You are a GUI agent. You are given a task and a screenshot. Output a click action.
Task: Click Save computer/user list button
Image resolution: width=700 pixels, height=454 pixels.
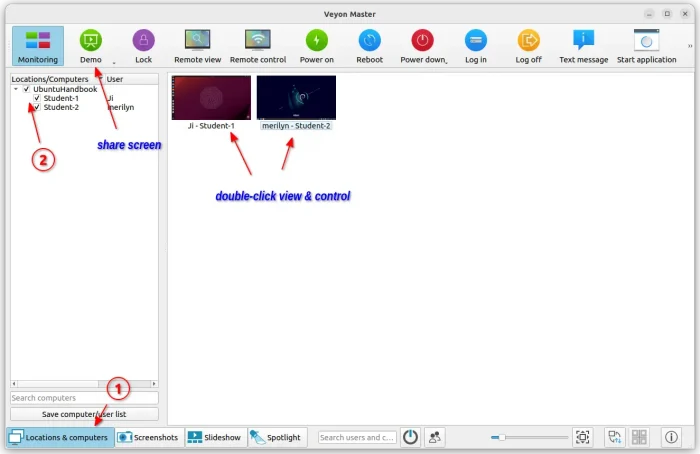(x=84, y=414)
